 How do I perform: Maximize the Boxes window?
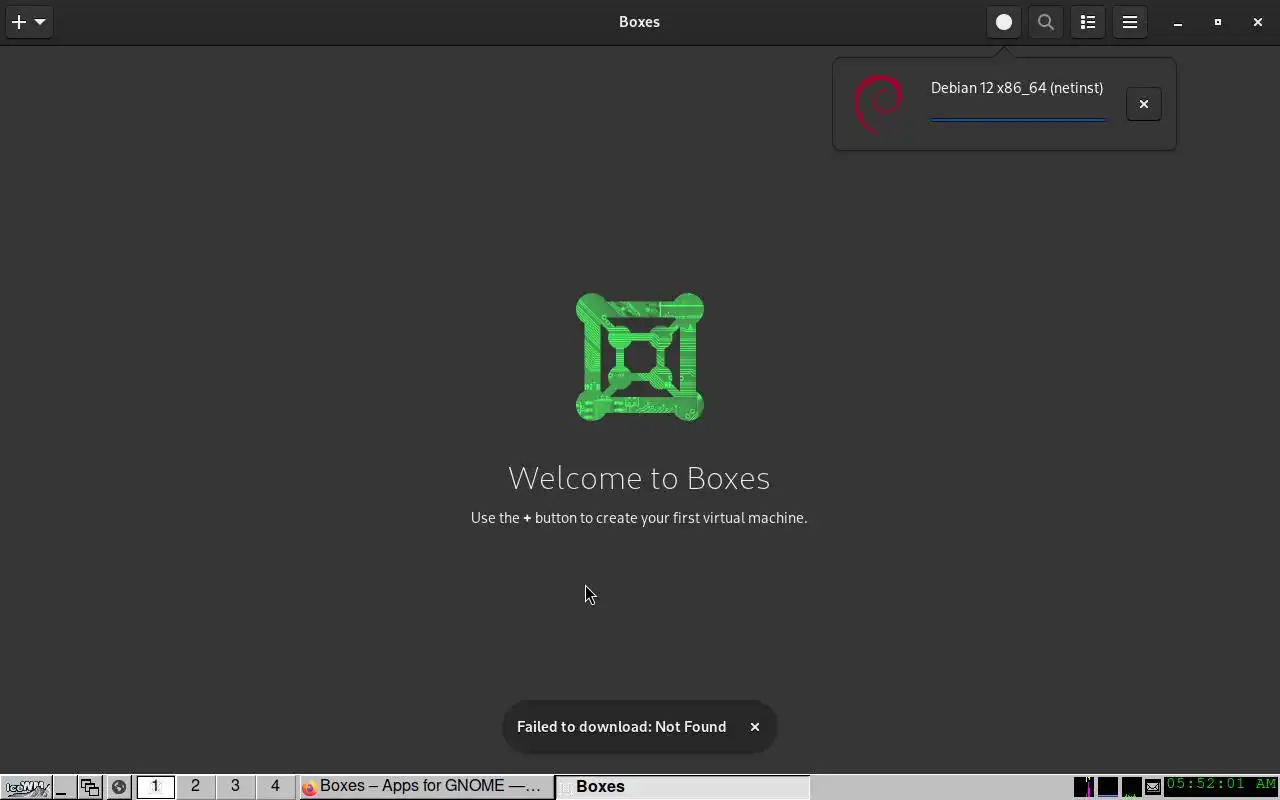1218,22
